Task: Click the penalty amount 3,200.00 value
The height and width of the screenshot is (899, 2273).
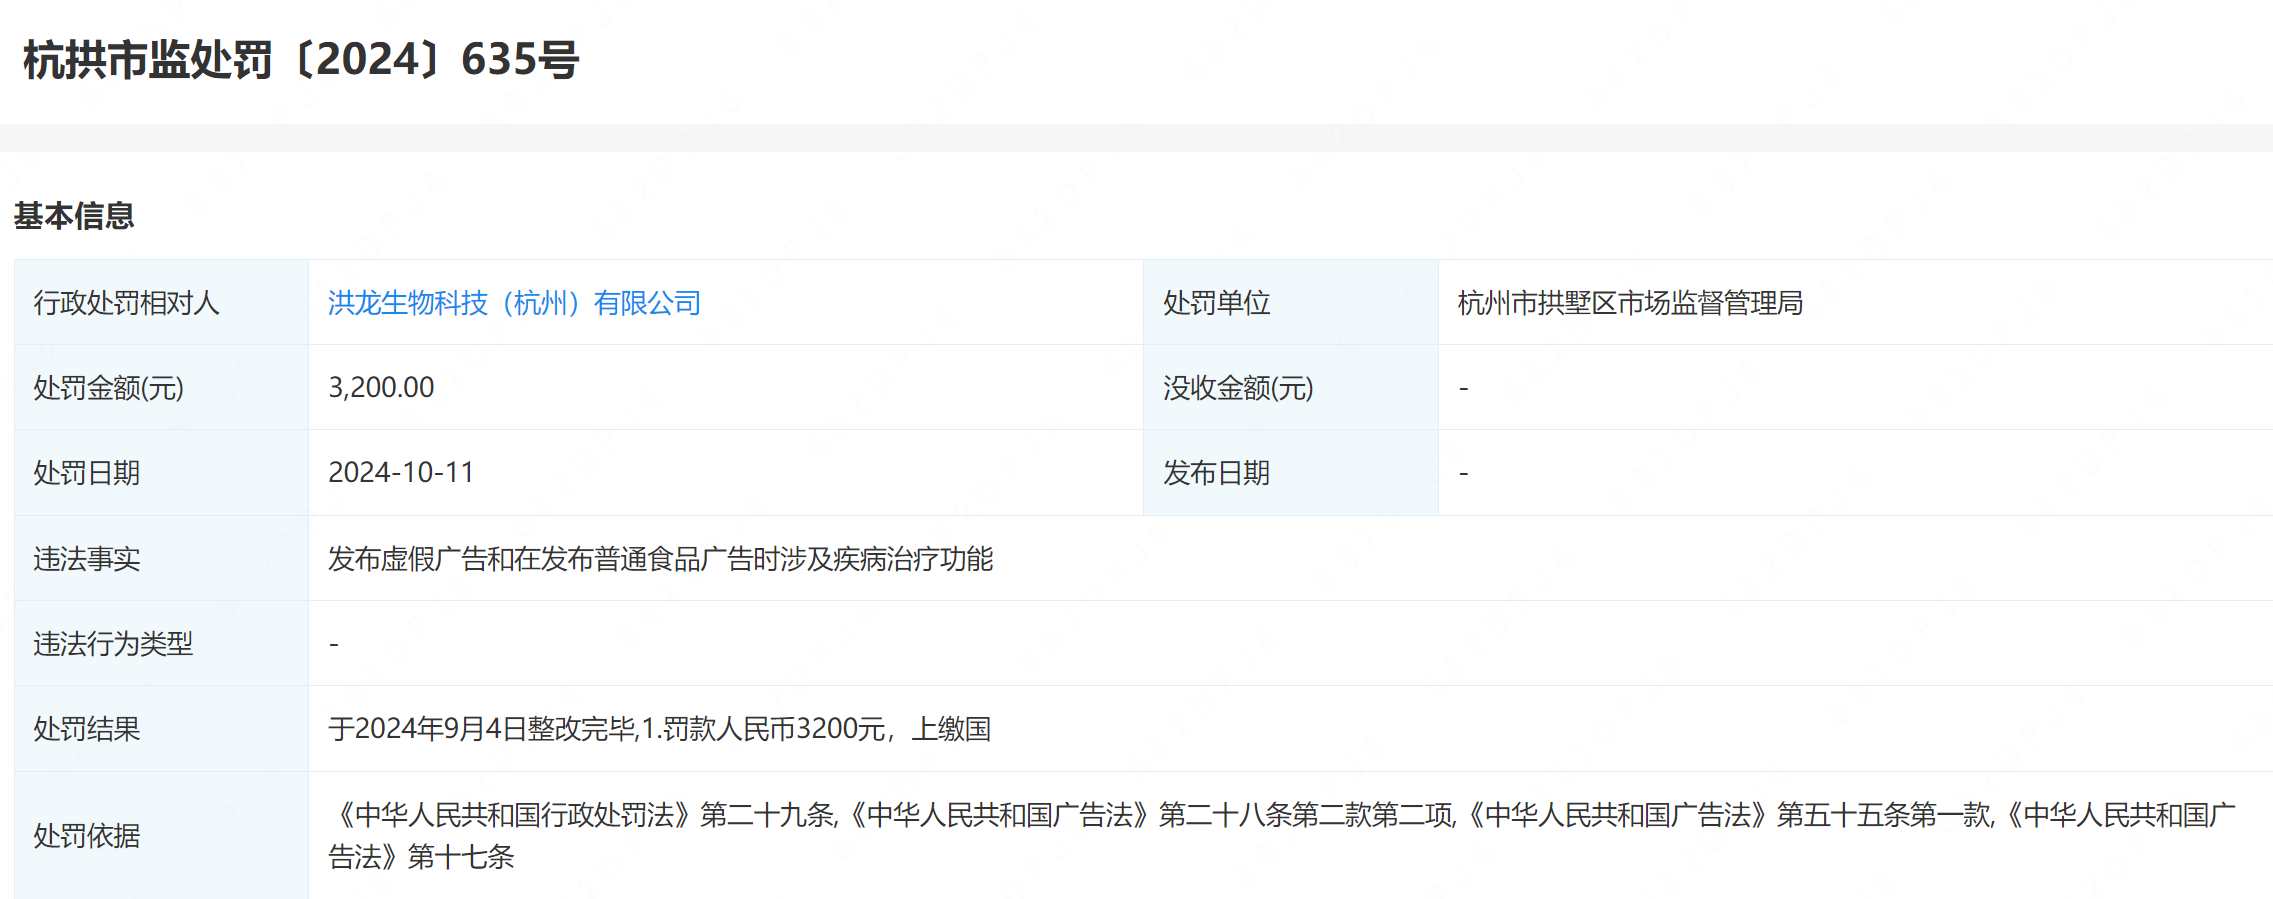Action: tap(381, 388)
